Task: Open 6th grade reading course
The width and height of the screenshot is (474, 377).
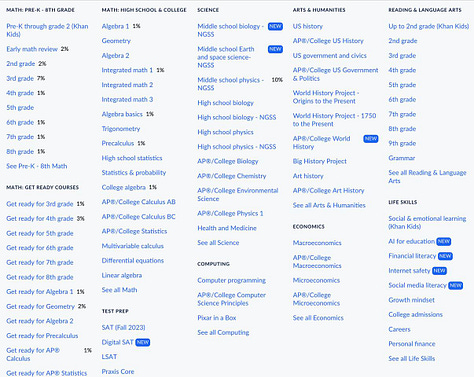Action: [x=402, y=99]
